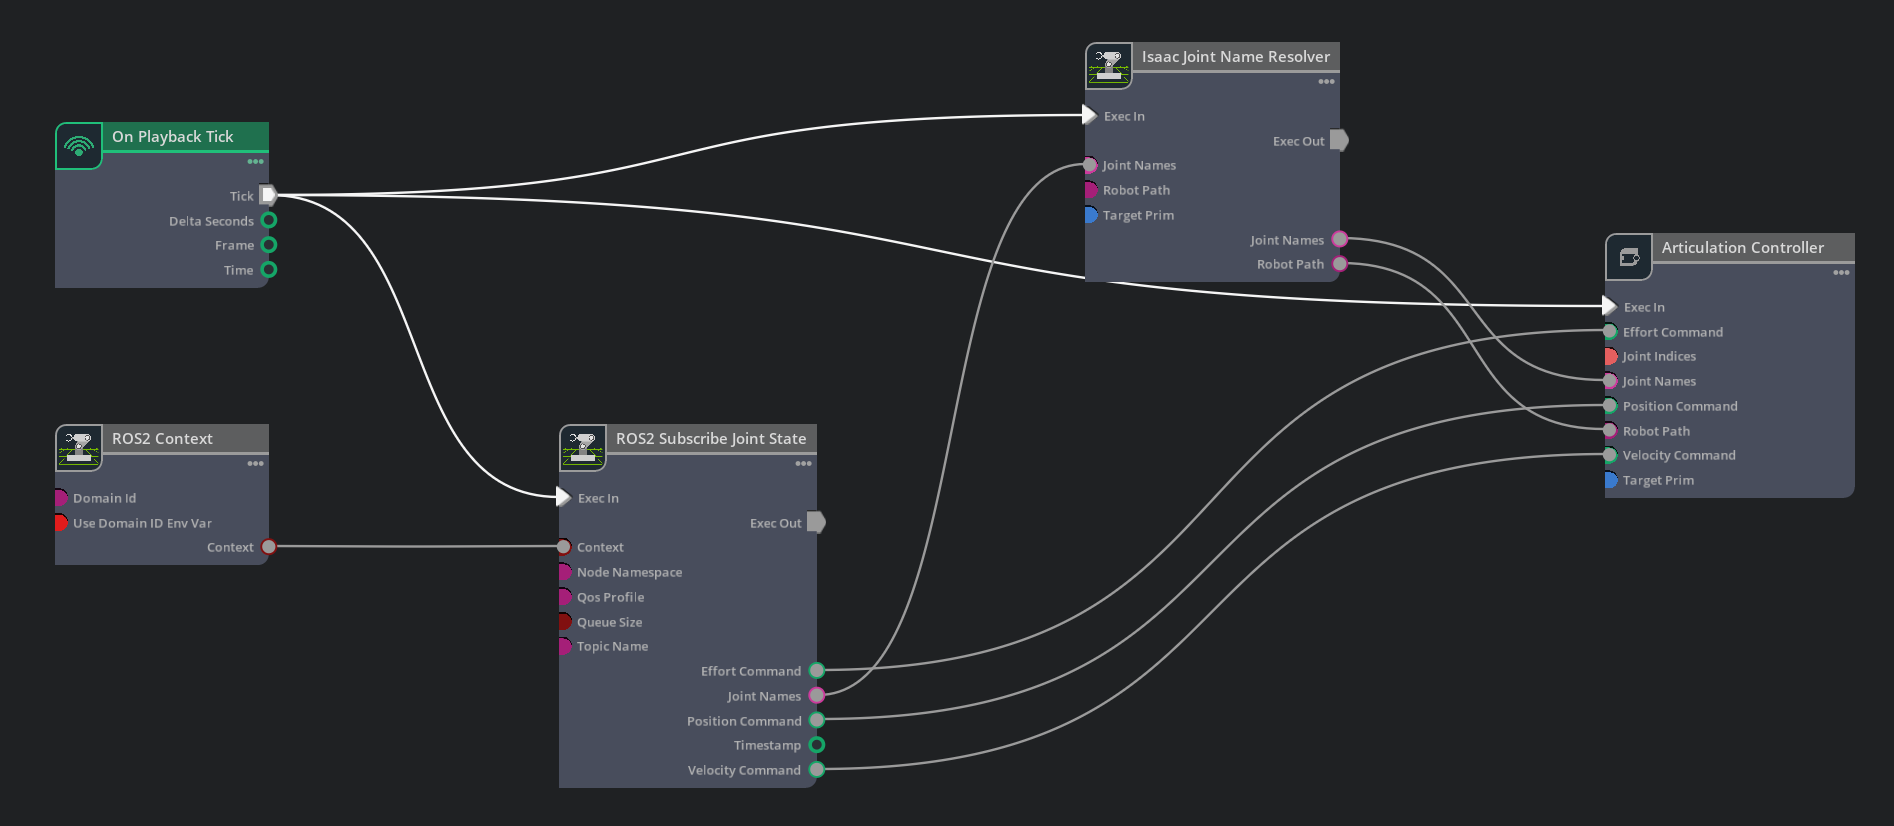Click the Context output port on ROS2 Context

click(x=269, y=547)
